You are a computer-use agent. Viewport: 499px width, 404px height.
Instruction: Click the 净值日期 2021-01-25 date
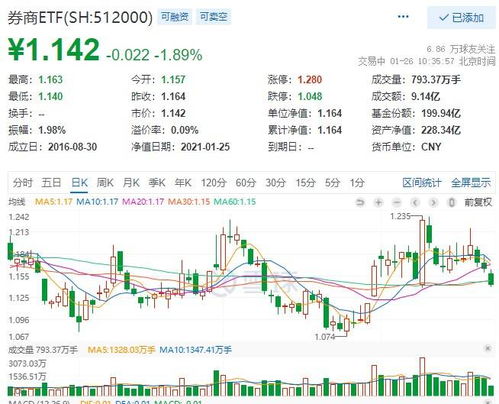coord(205,147)
